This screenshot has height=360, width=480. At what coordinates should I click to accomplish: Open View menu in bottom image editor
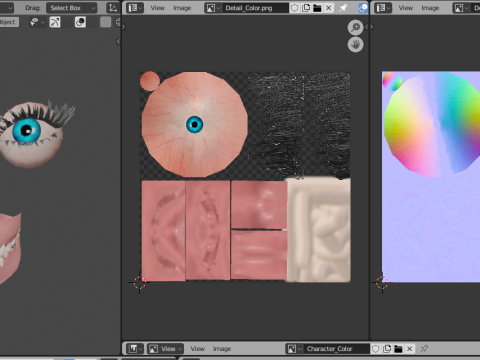click(197, 349)
